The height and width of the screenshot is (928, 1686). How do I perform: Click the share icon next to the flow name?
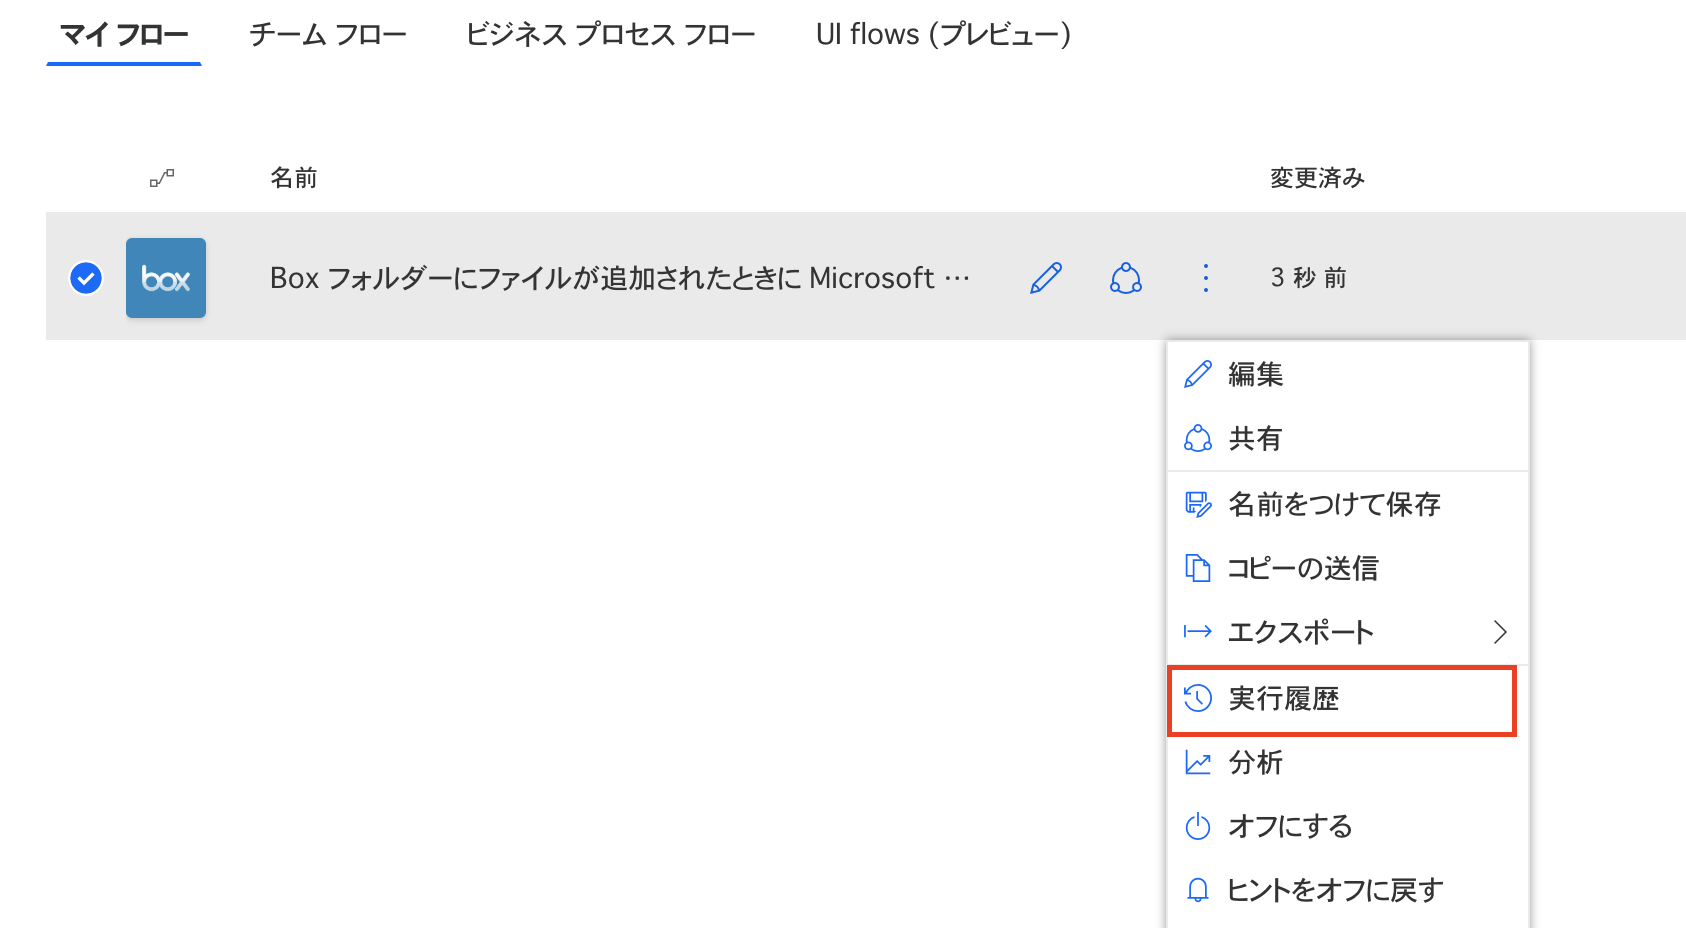pos(1126,278)
